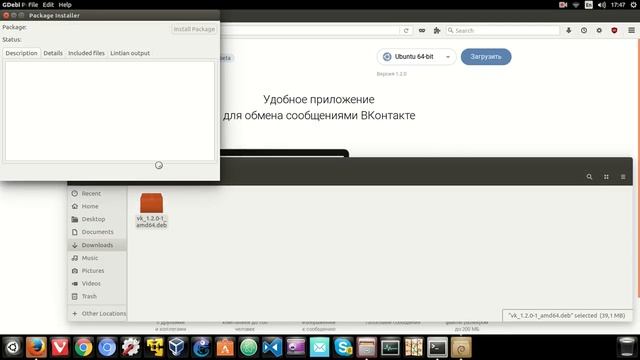Image resolution: width=640 pixels, height=360 pixels.
Task: Open the file cabinet Files icon in dock
Action: (x=367, y=347)
